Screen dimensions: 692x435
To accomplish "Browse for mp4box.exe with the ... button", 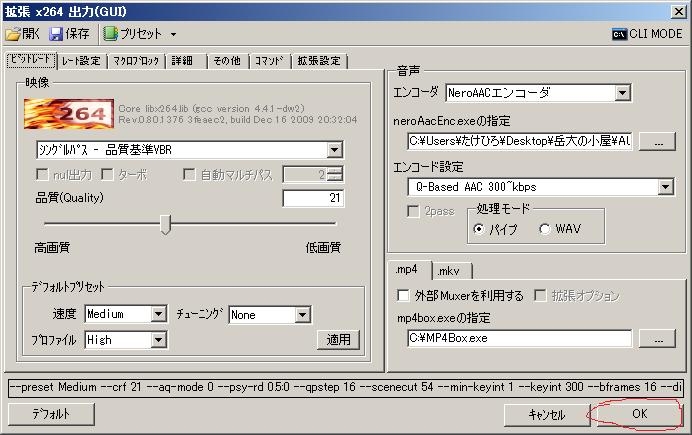I will pos(658,338).
